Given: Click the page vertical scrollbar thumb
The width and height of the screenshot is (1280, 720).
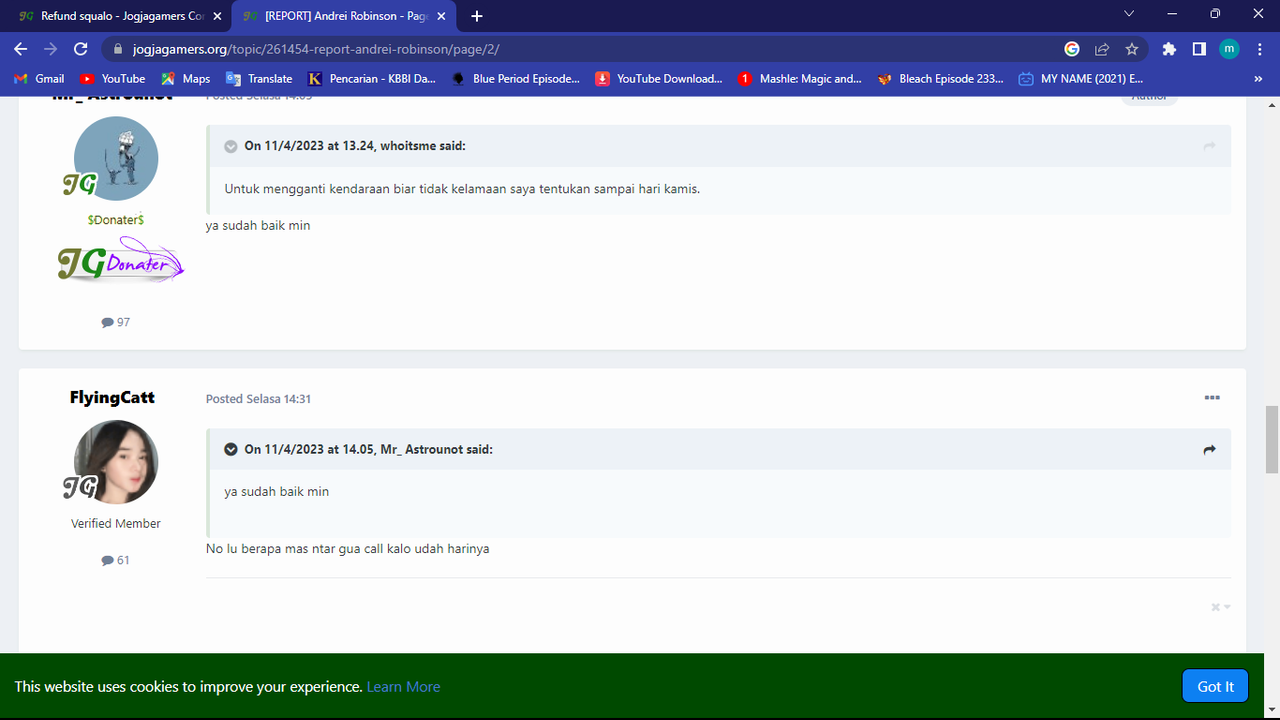Looking at the screenshot, I should coord(1272,439).
